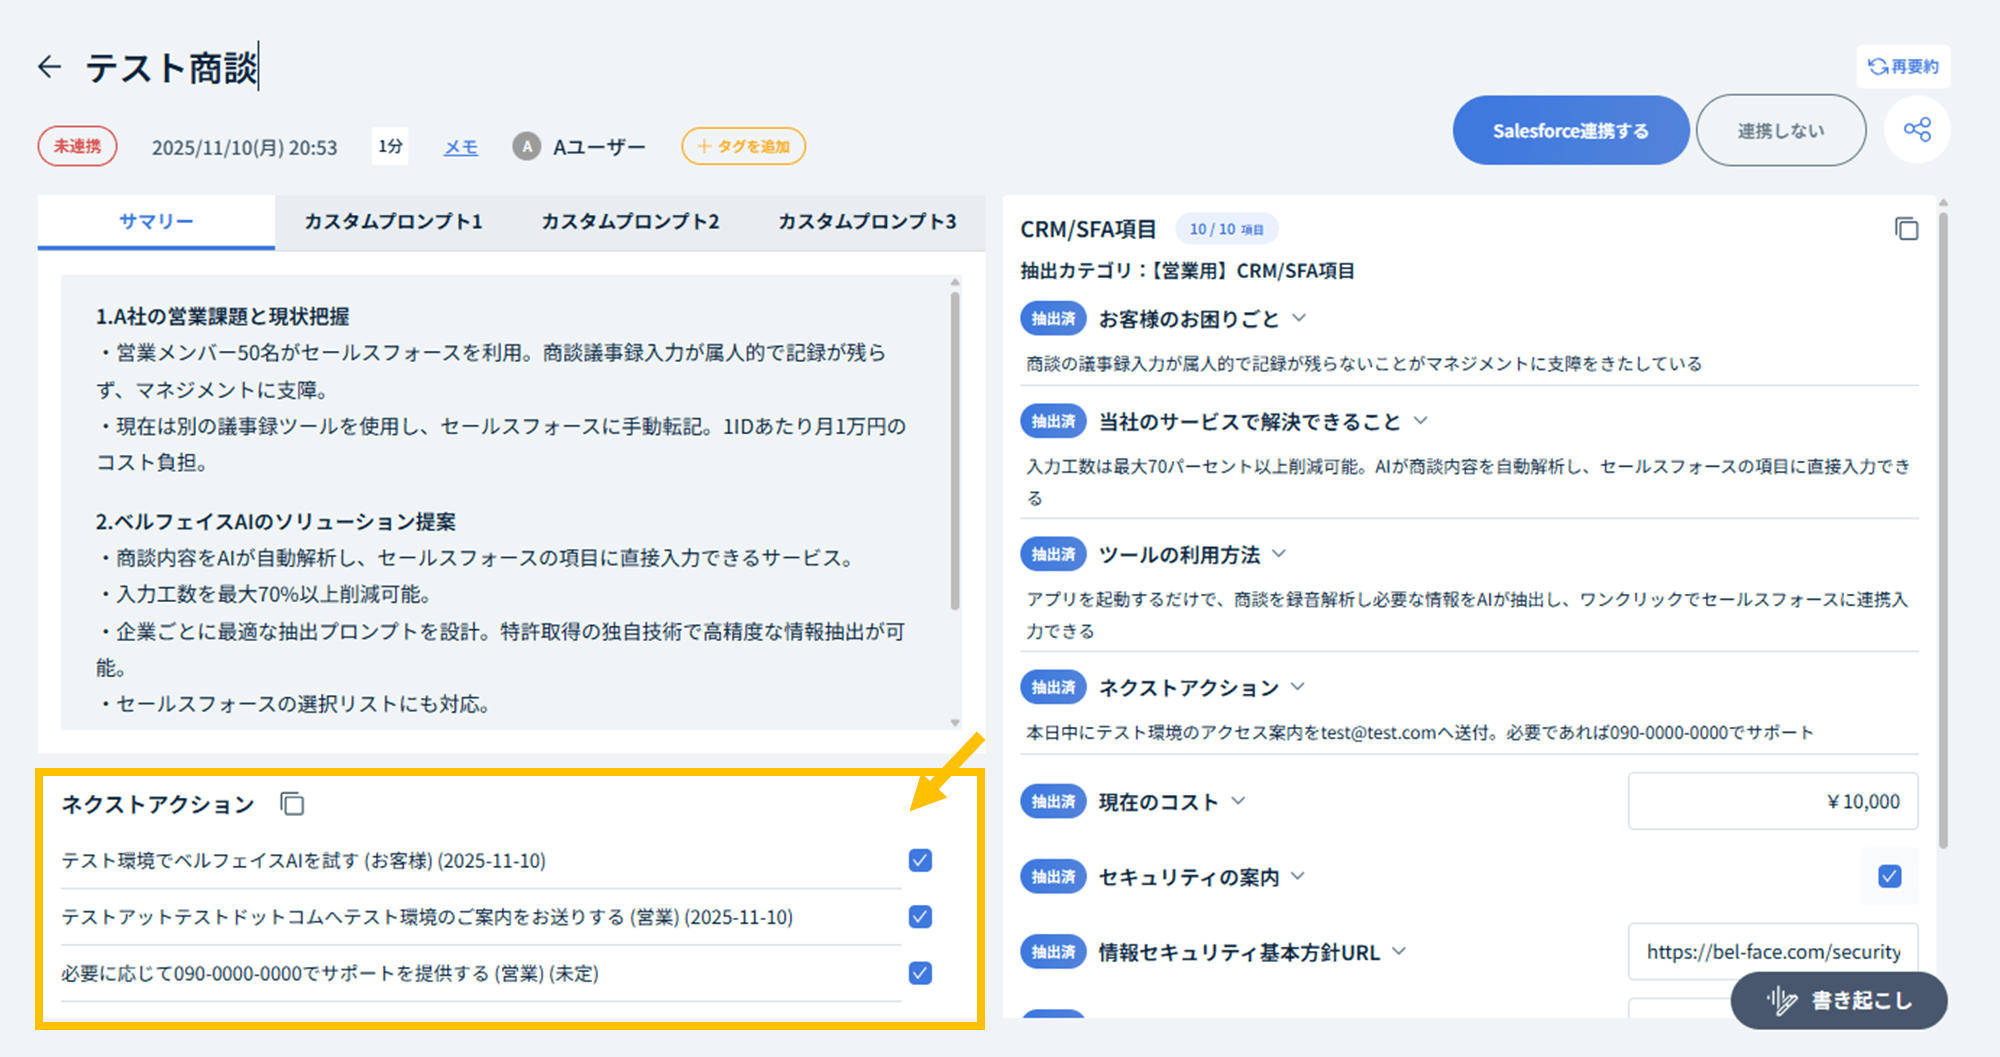Uncheck テスト環境でベルフェイスAIを試す action checkbox
2000x1057 pixels.
(920, 861)
